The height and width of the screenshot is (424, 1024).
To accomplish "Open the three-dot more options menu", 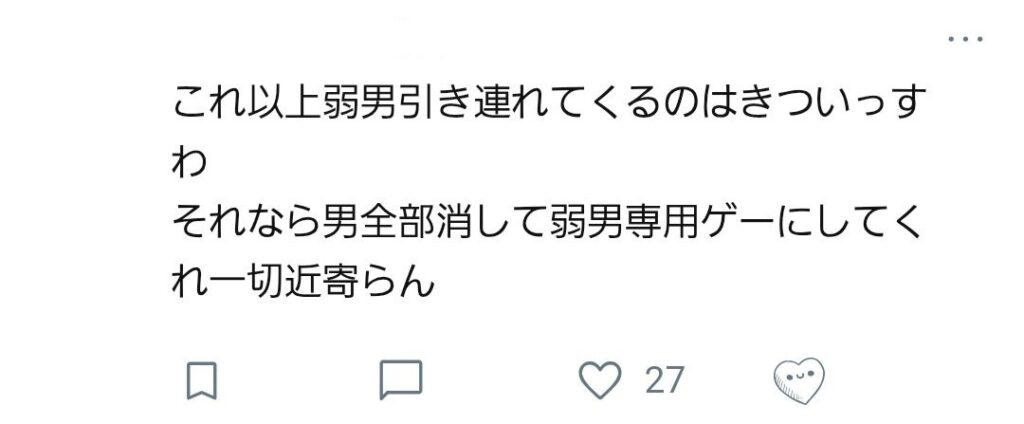I will click(x=965, y=39).
